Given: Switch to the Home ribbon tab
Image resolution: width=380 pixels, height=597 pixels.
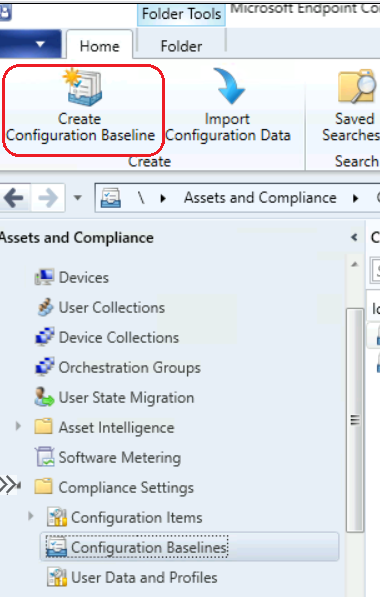Looking at the screenshot, I should (x=99, y=46).
